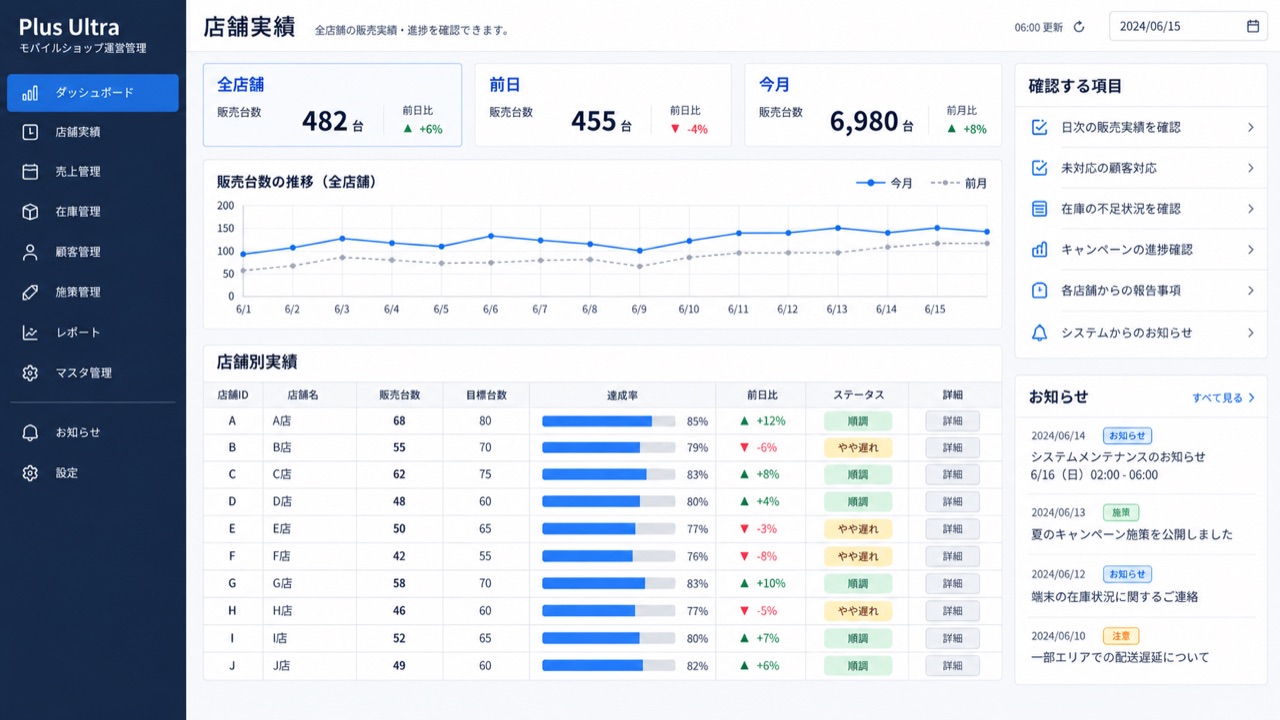Viewport: 1280px width, 720px height.
Task: Open the calendar picker icon in date field
Action: tap(1253, 26)
